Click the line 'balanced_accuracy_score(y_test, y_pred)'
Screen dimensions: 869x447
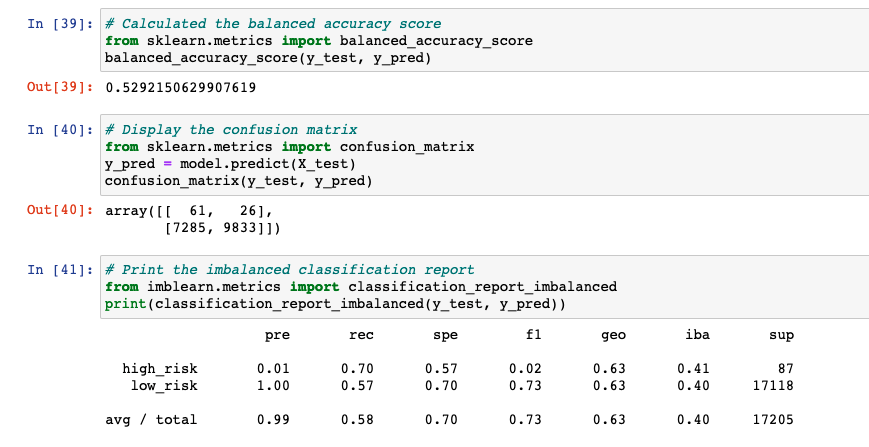(x=268, y=58)
